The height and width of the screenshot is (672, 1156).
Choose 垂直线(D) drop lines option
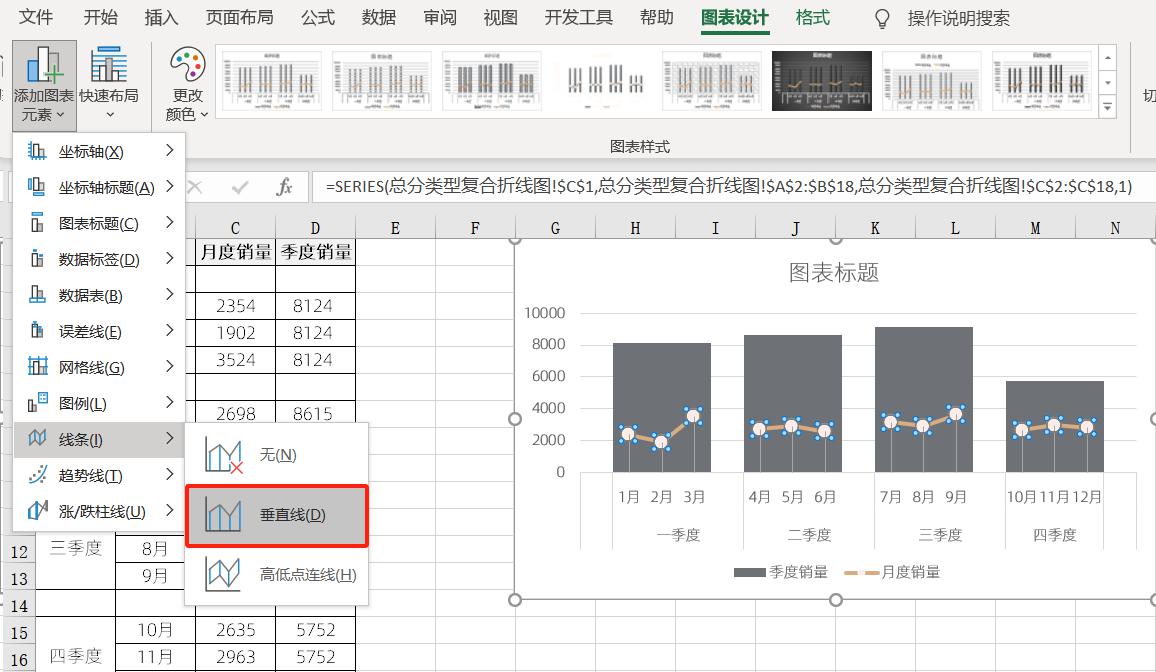pos(276,515)
